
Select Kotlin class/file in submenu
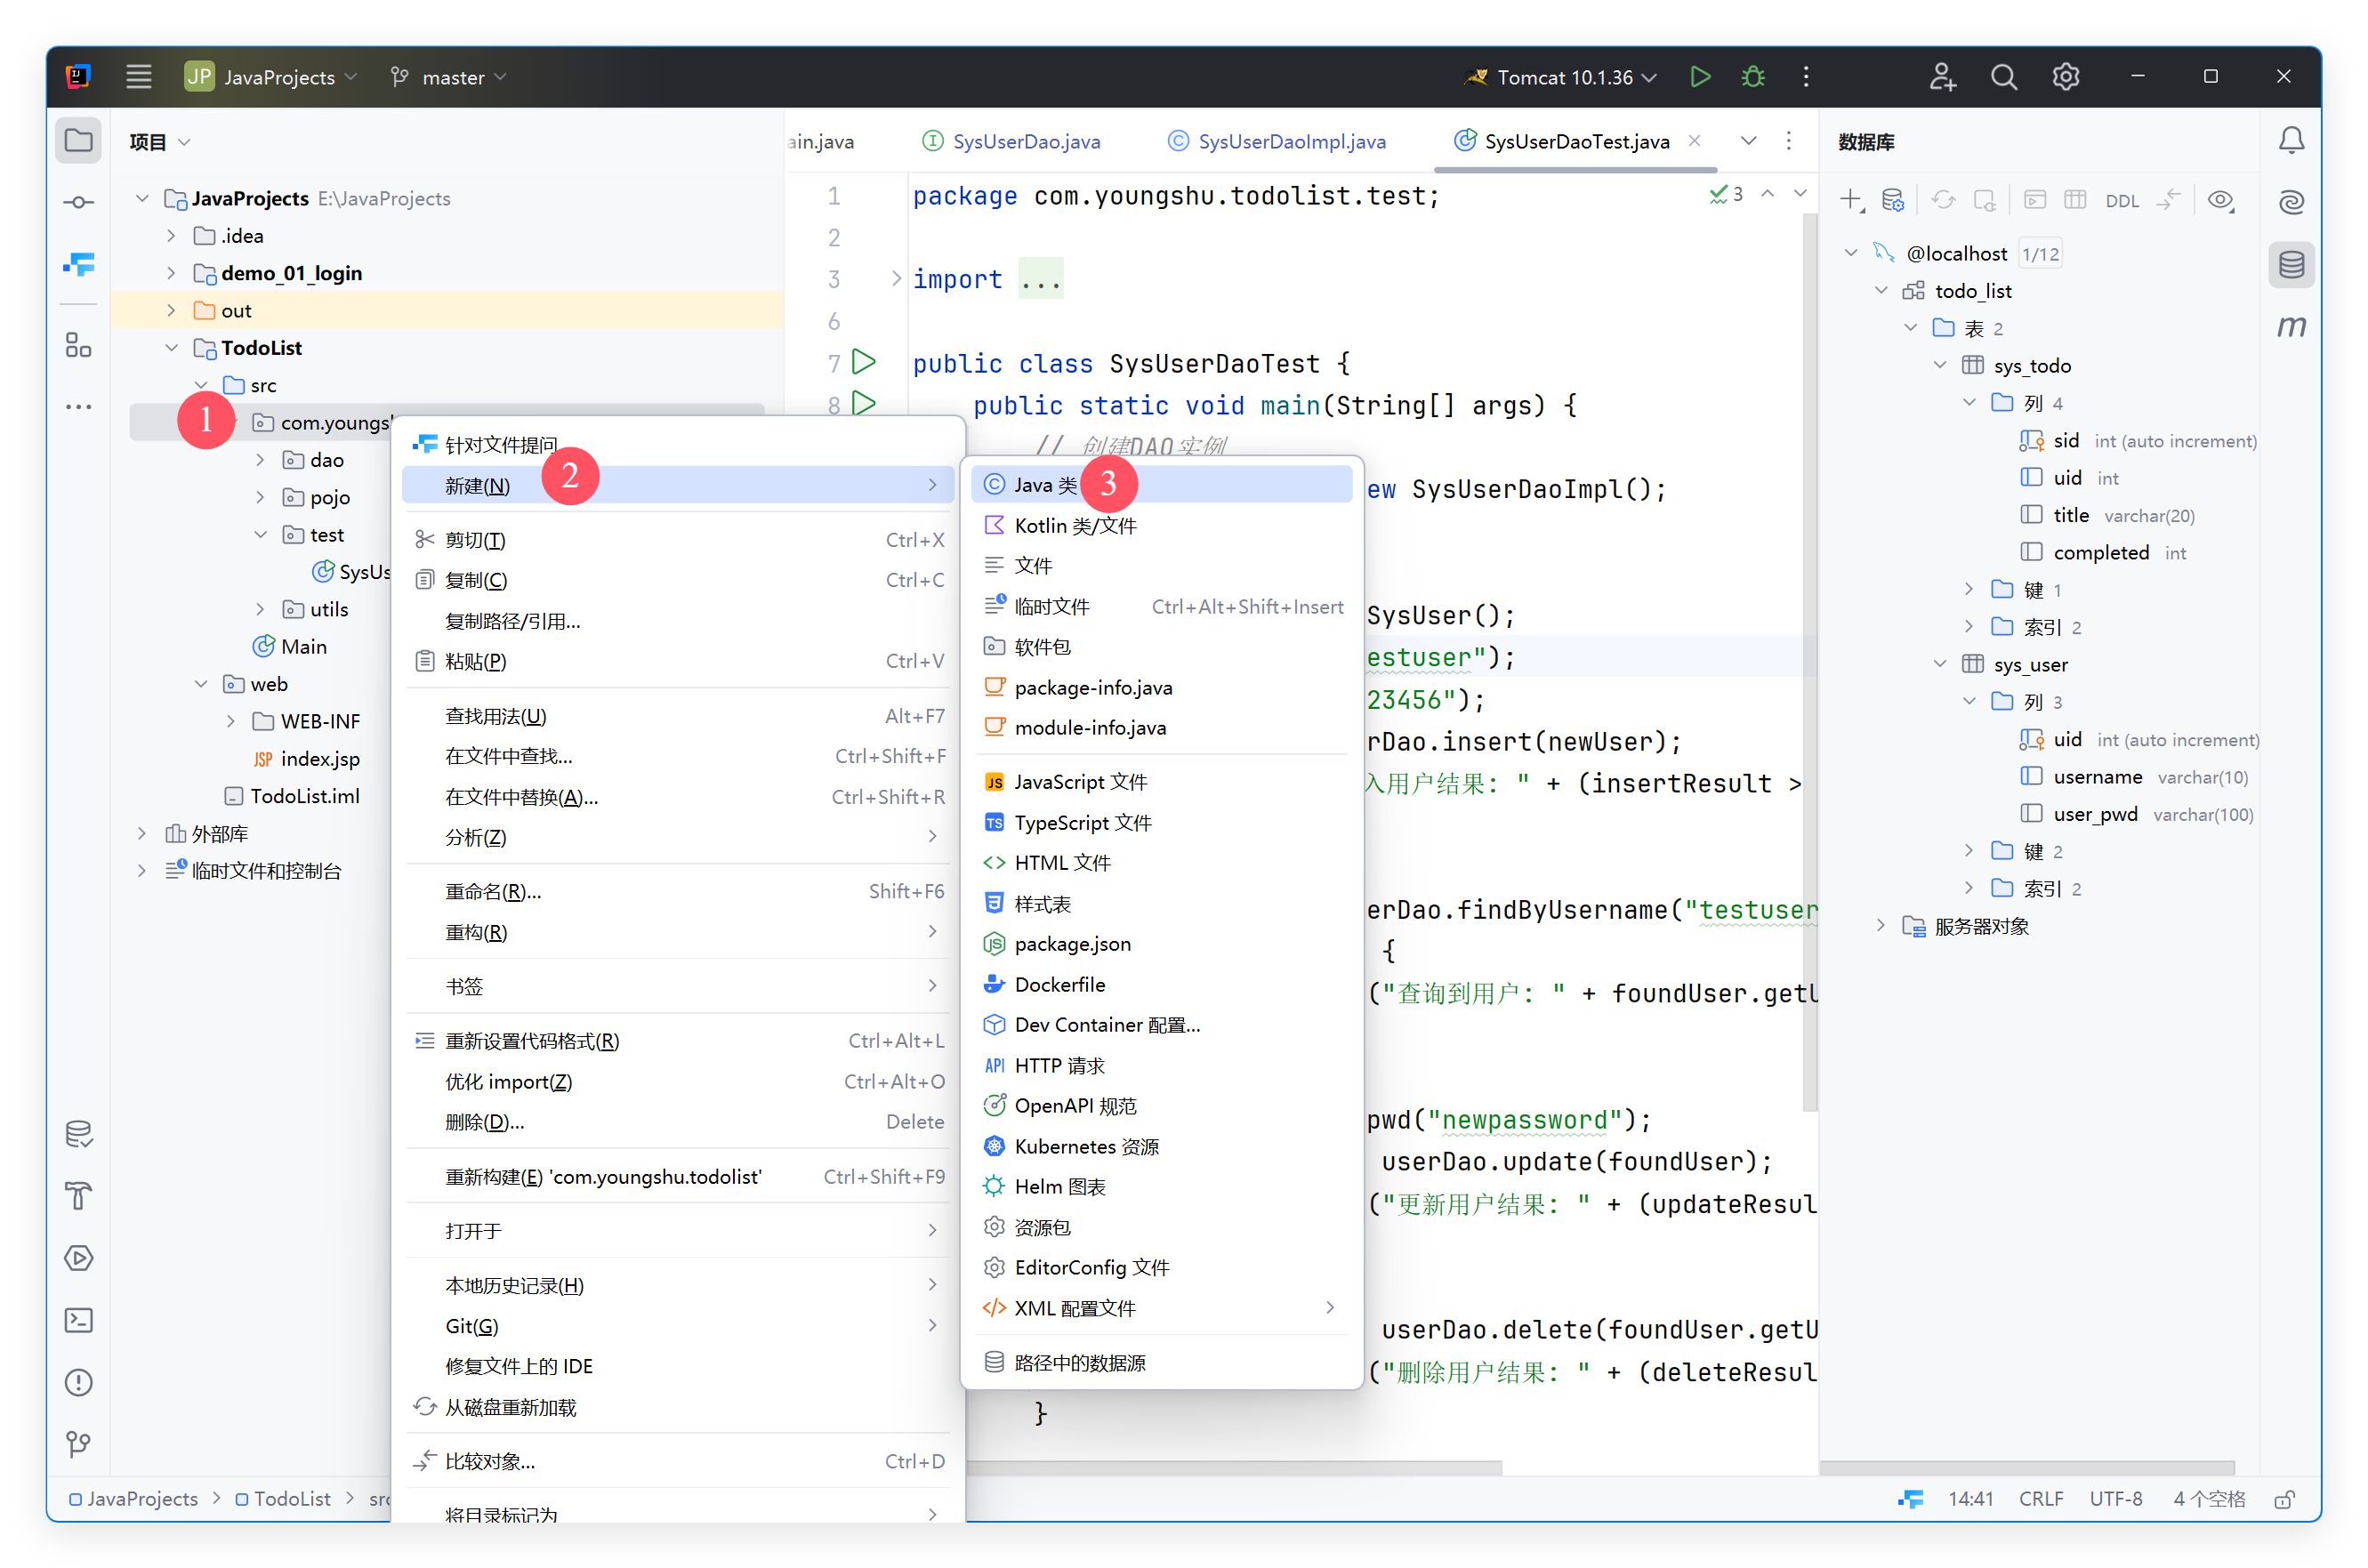click(1160, 526)
